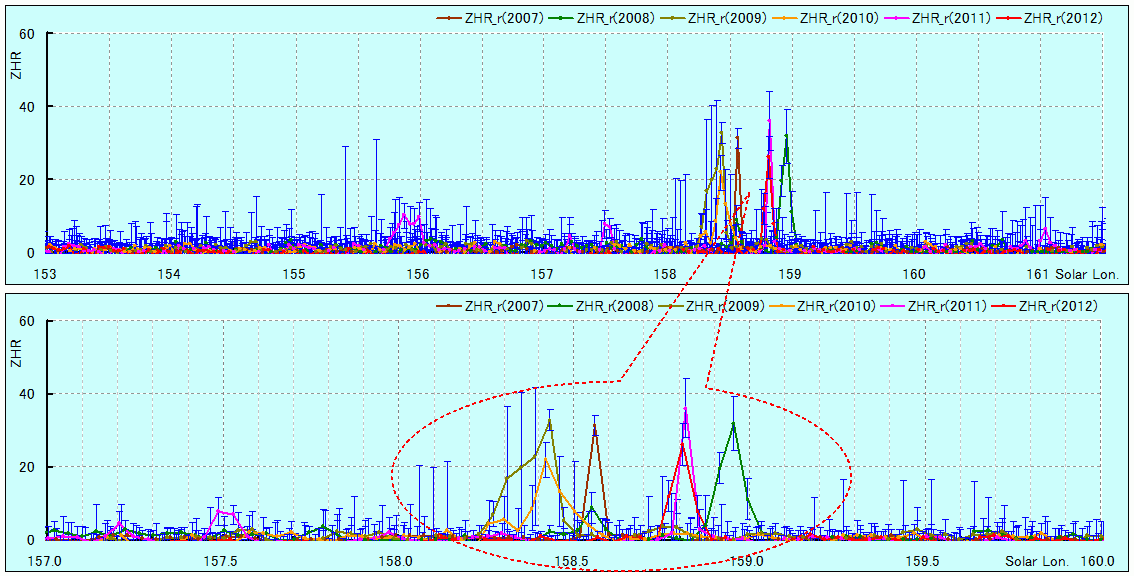This screenshot has width=1134, height=576.
Task: Click the 'Solar Lon.' label in top chart
Action: coord(1086,274)
